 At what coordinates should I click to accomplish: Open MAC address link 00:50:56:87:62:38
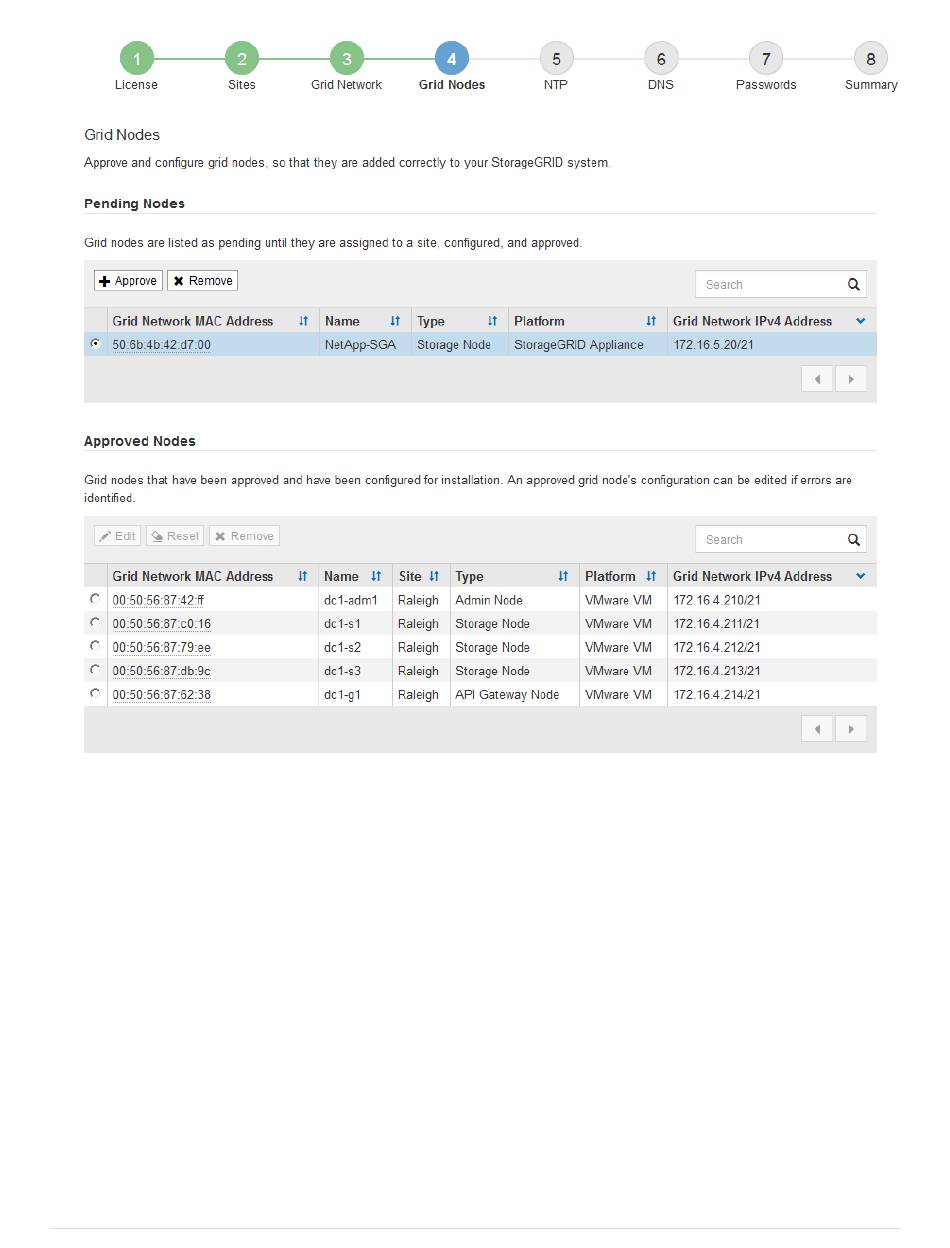[161, 695]
